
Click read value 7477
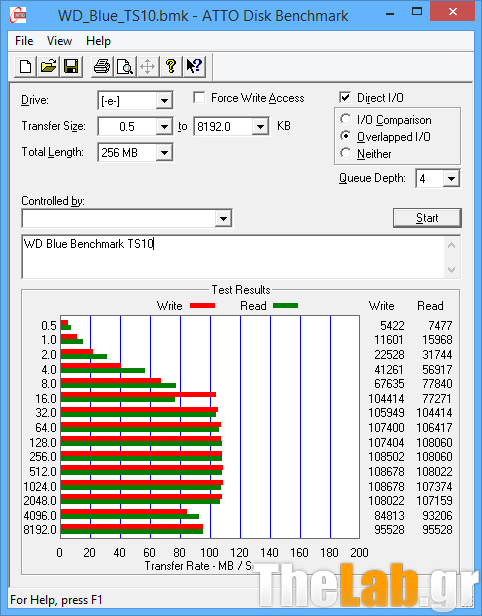(x=440, y=326)
